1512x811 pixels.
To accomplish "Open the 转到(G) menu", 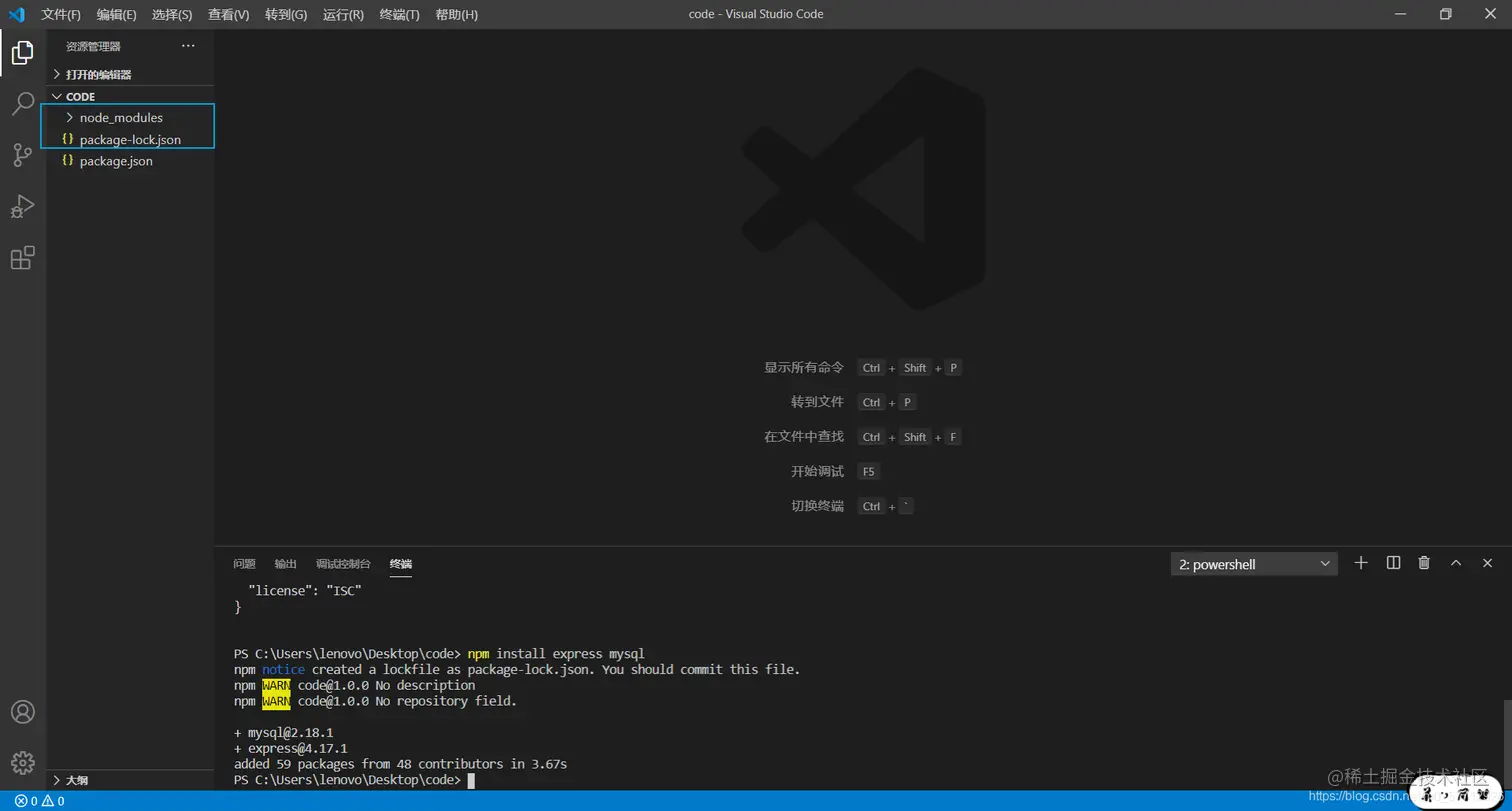I will [x=286, y=14].
